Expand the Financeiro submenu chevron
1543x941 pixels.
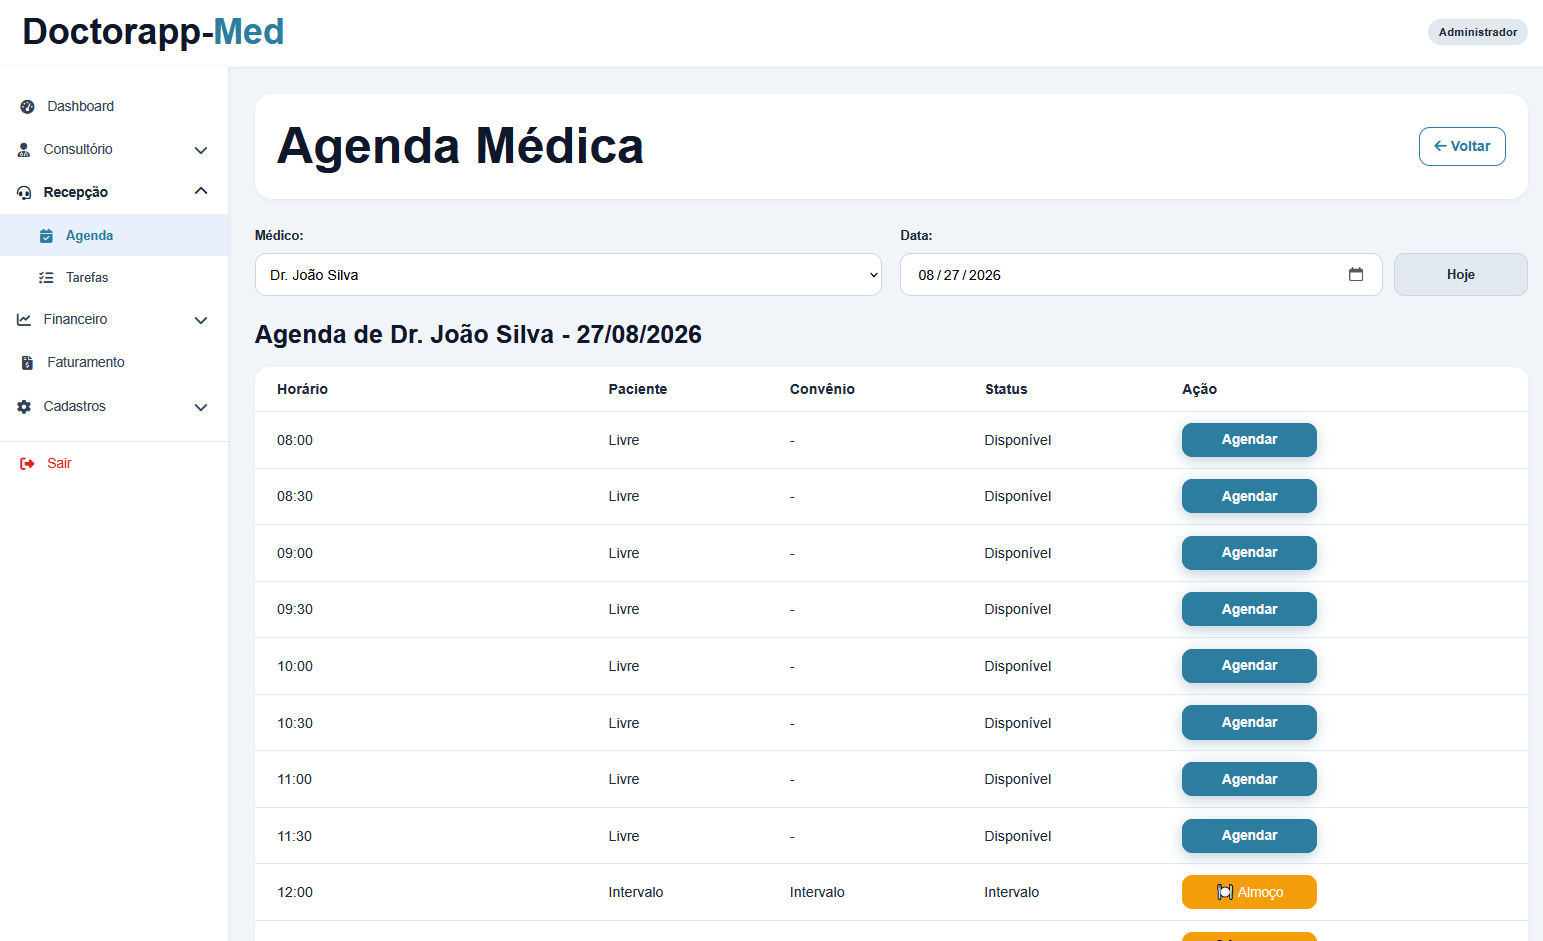201,320
